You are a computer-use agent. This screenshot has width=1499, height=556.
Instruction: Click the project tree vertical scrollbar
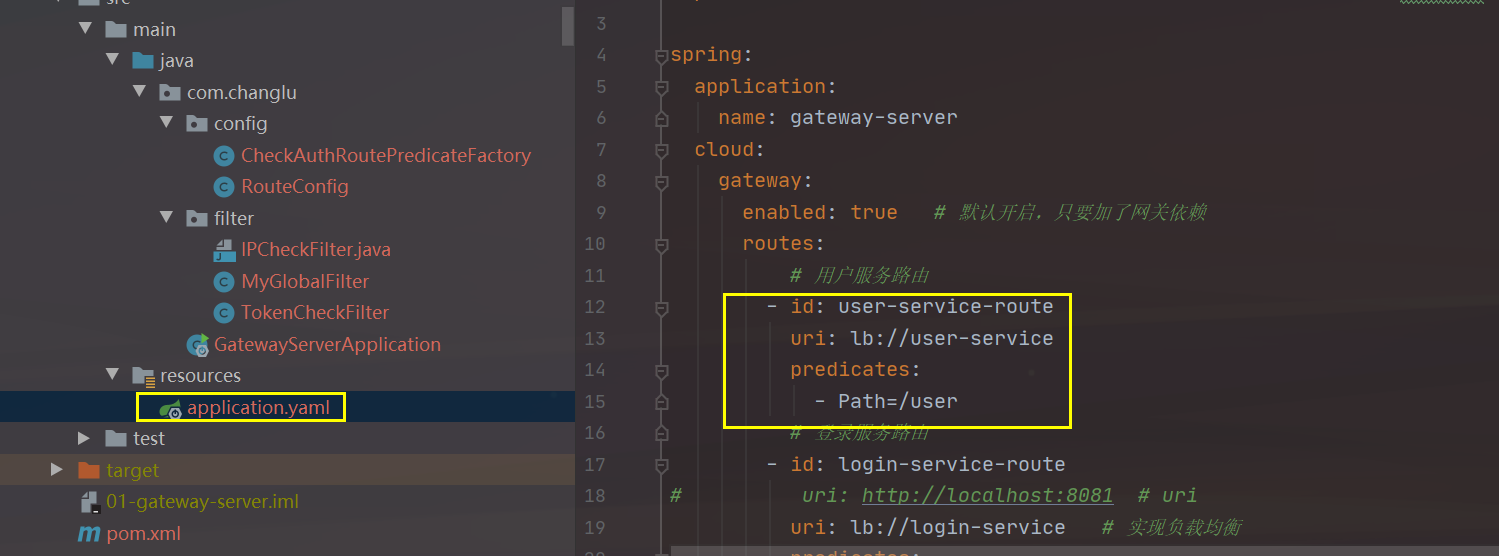coord(568,24)
